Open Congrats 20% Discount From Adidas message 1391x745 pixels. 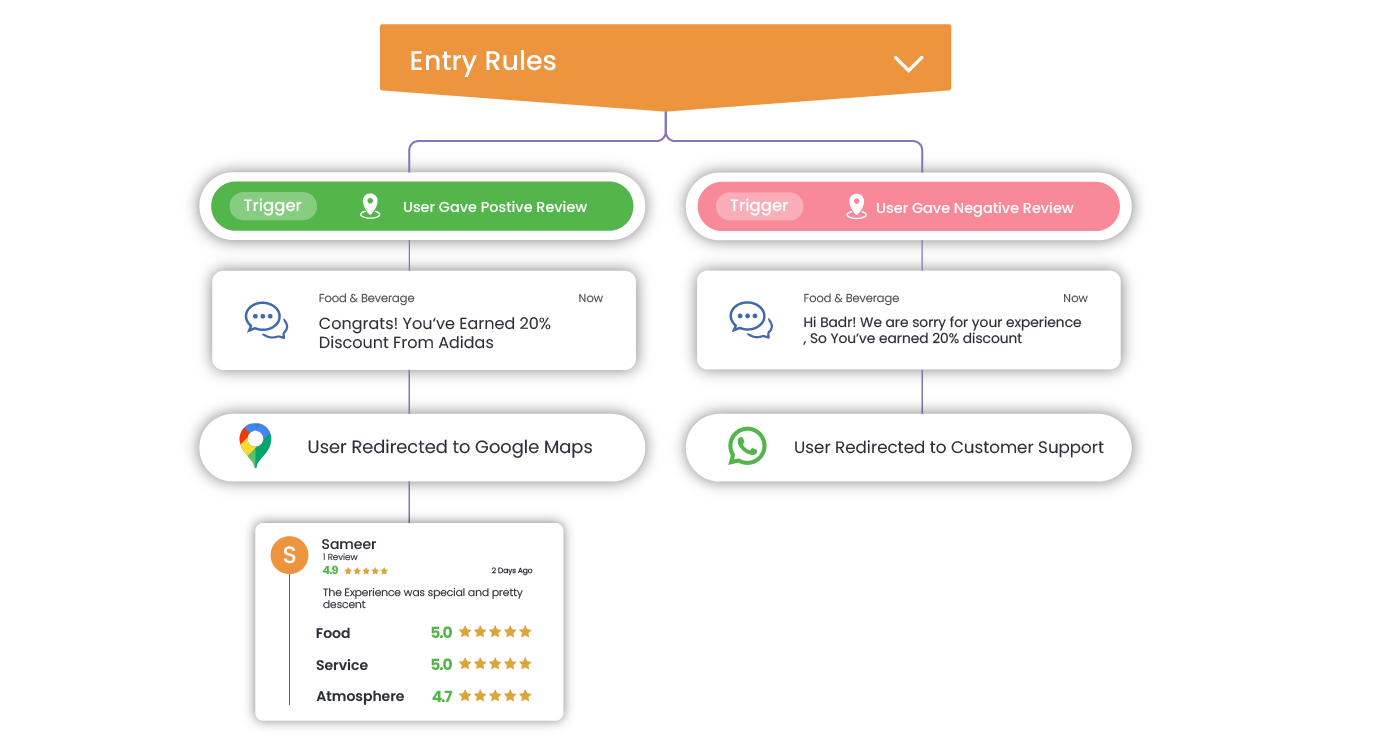point(435,333)
